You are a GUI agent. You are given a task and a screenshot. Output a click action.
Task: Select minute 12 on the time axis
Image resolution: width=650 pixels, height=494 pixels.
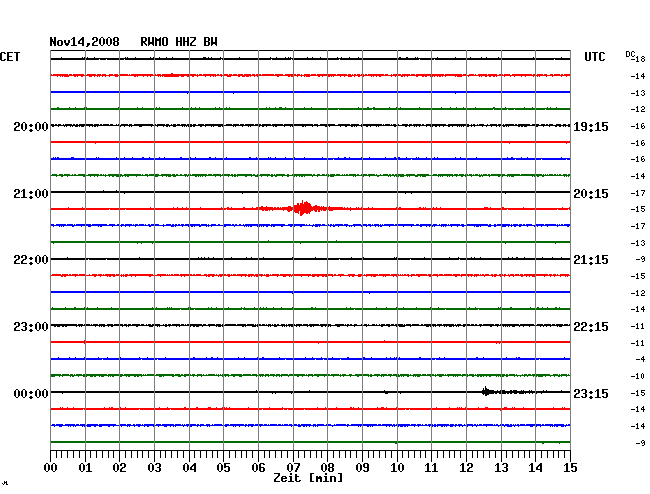466,467
